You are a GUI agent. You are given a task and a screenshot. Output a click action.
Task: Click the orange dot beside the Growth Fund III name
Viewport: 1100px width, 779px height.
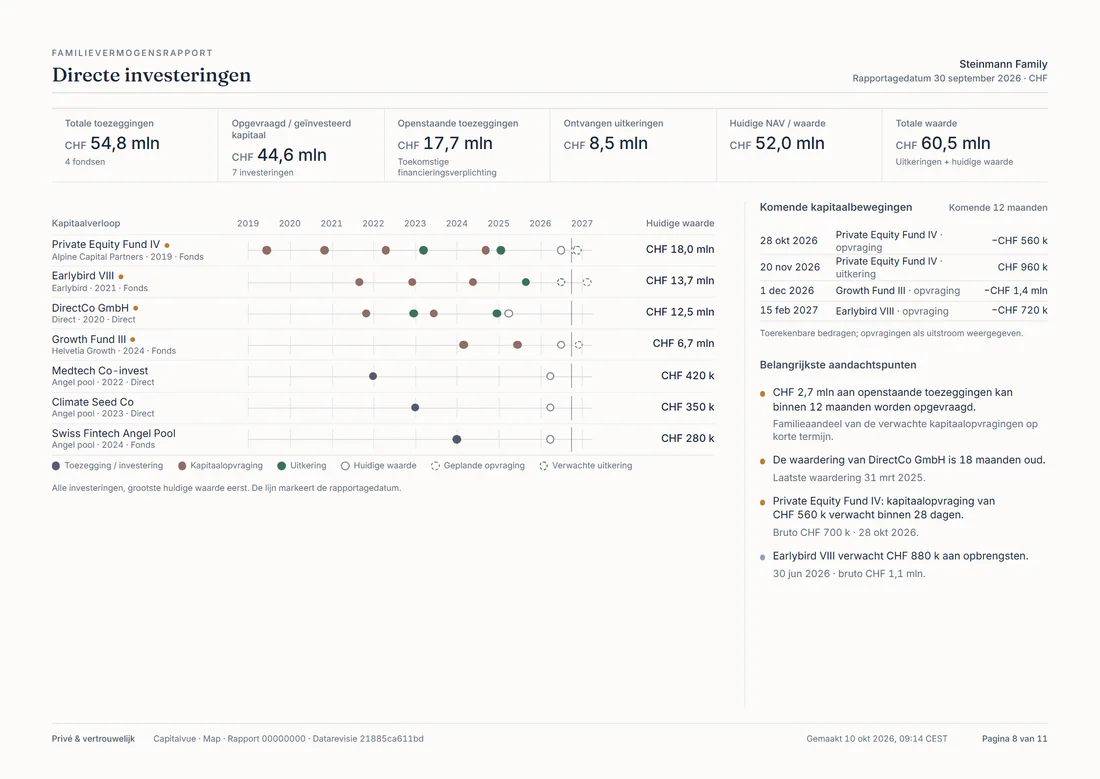(x=133, y=340)
